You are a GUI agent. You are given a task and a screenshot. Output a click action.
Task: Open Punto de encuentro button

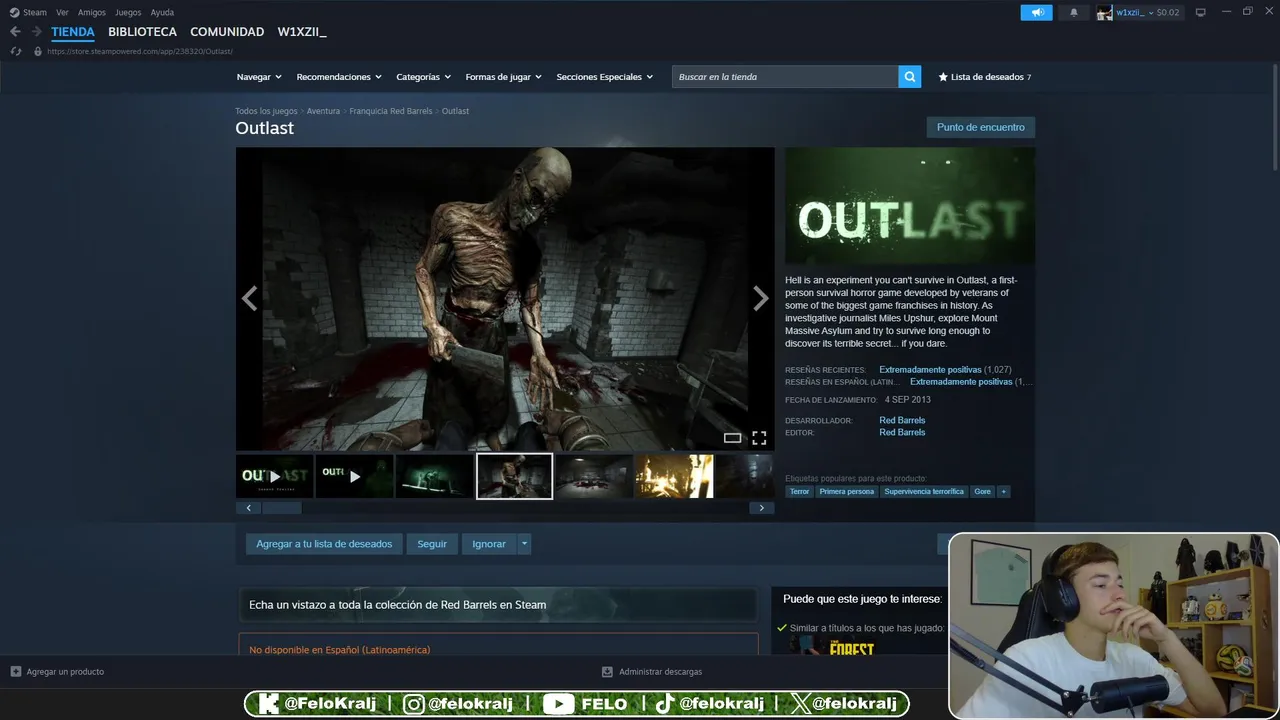point(980,127)
